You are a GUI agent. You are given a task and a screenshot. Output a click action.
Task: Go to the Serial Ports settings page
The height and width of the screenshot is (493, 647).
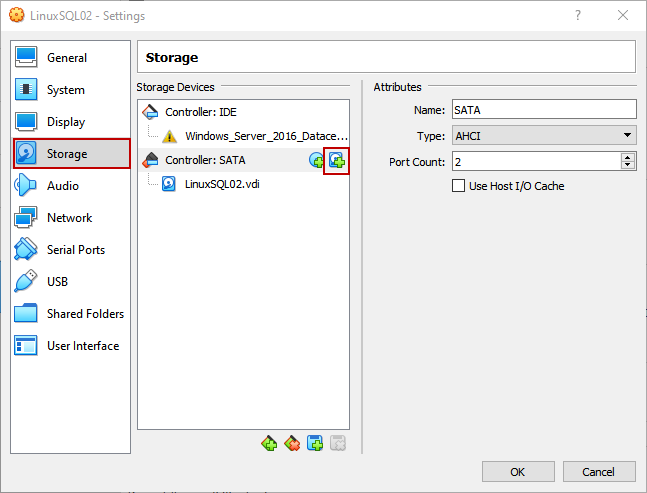[x=75, y=250]
